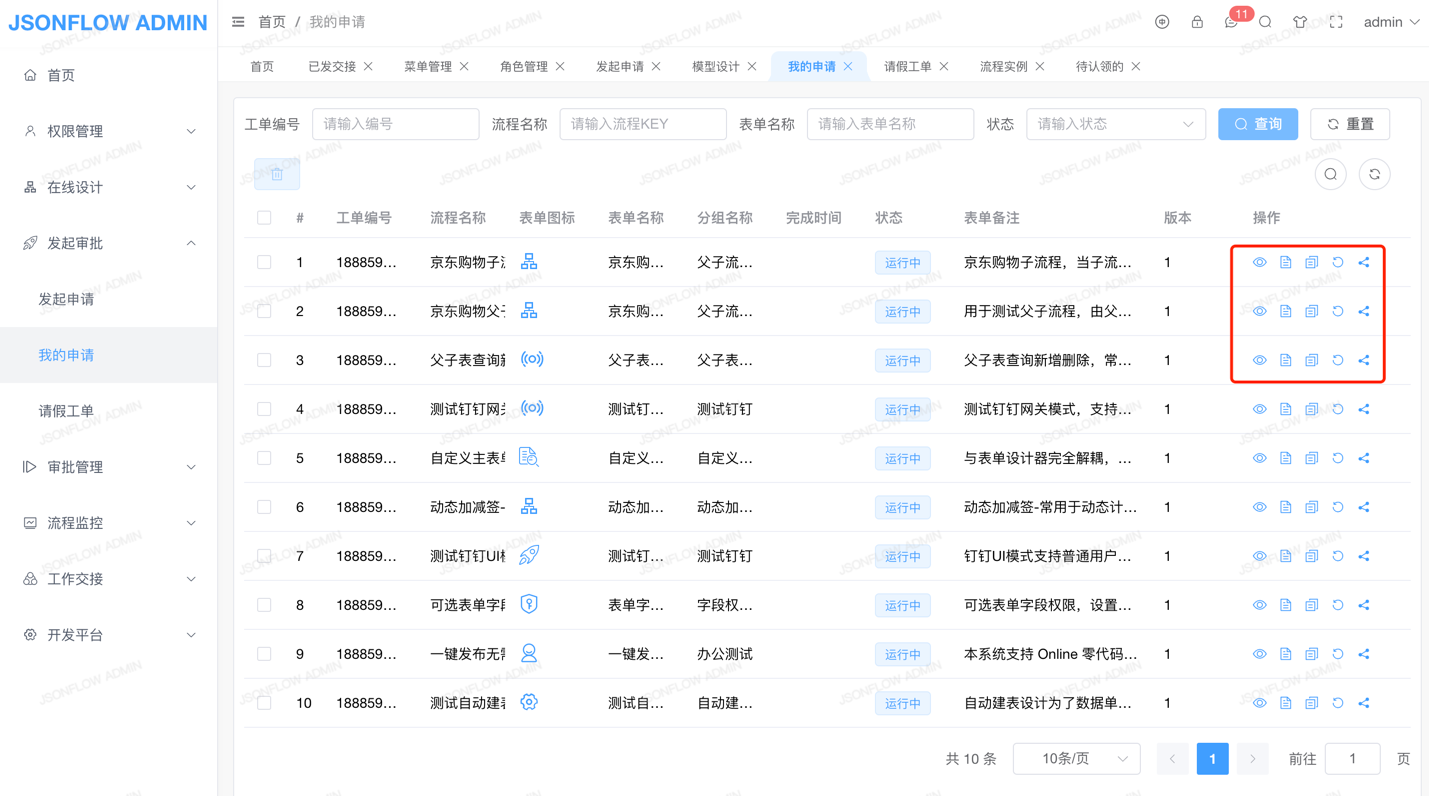Click the document icon in row 4
The height and width of the screenshot is (796, 1429).
(x=1286, y=409)
